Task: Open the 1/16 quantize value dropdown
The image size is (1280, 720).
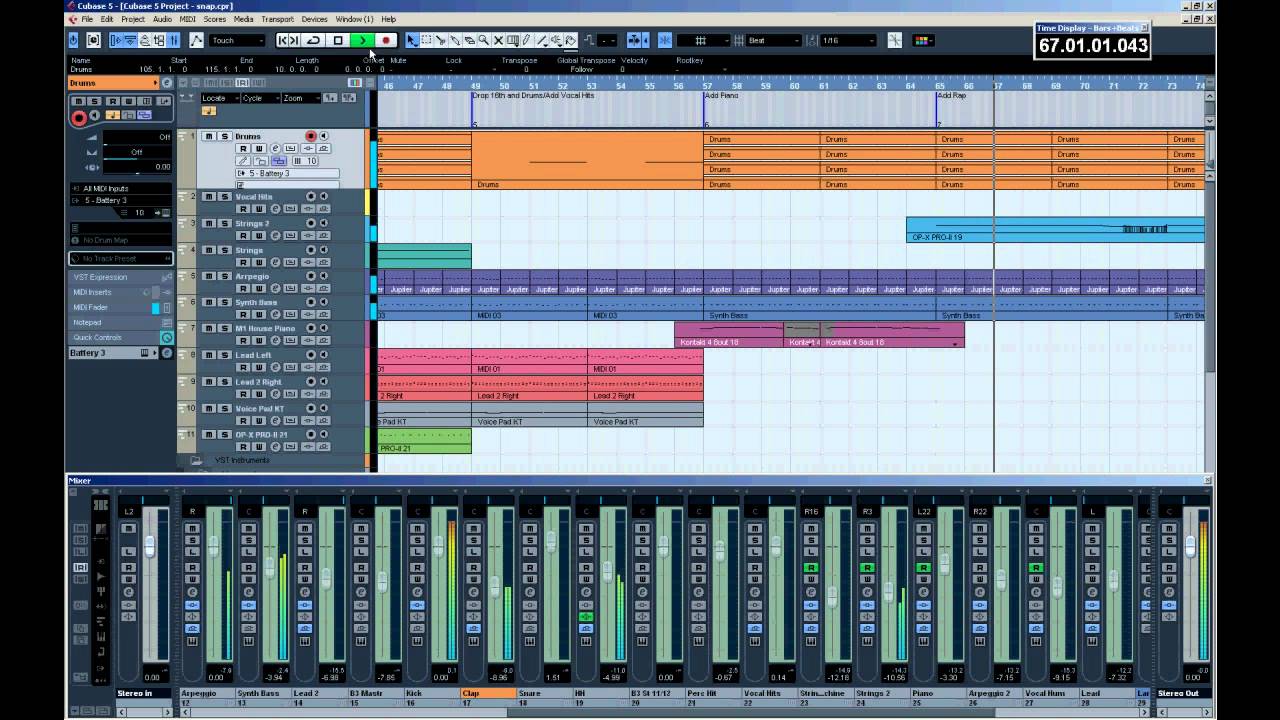Action: click(x=848, y=40)
